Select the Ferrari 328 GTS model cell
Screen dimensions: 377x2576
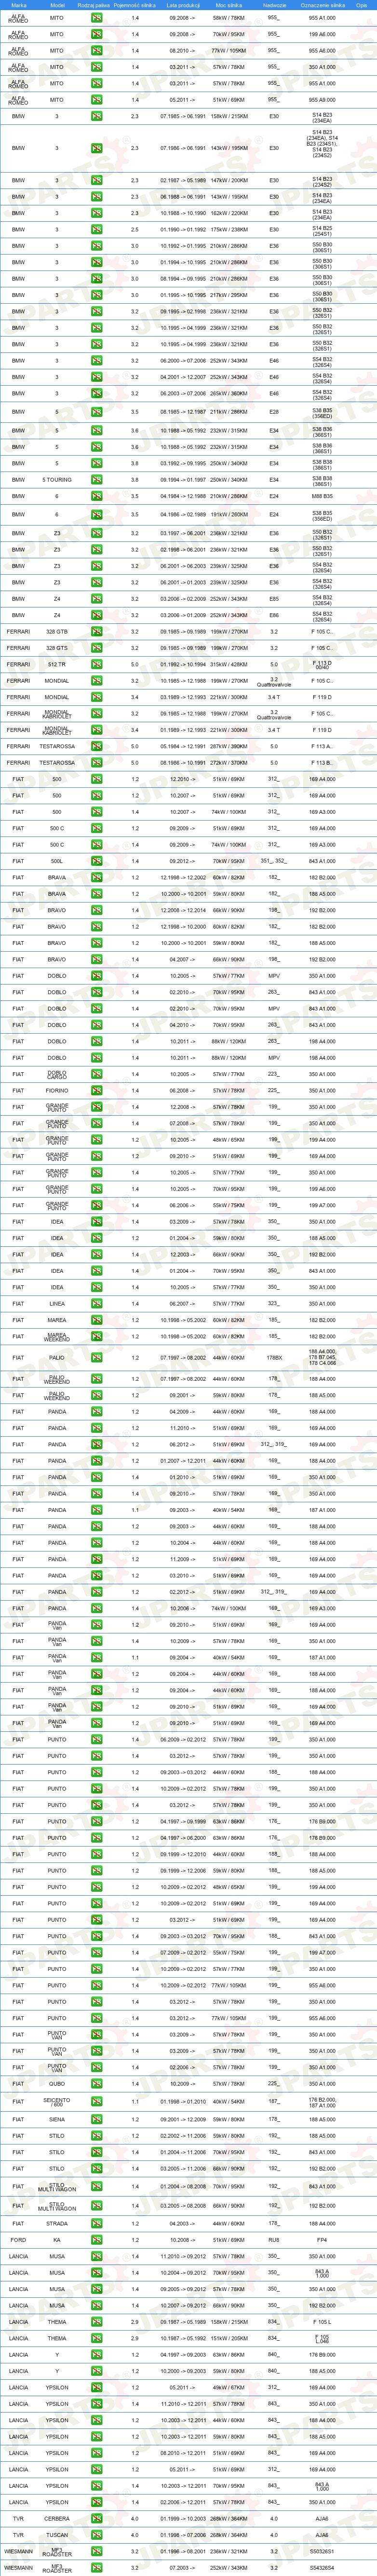pos(56,648)
